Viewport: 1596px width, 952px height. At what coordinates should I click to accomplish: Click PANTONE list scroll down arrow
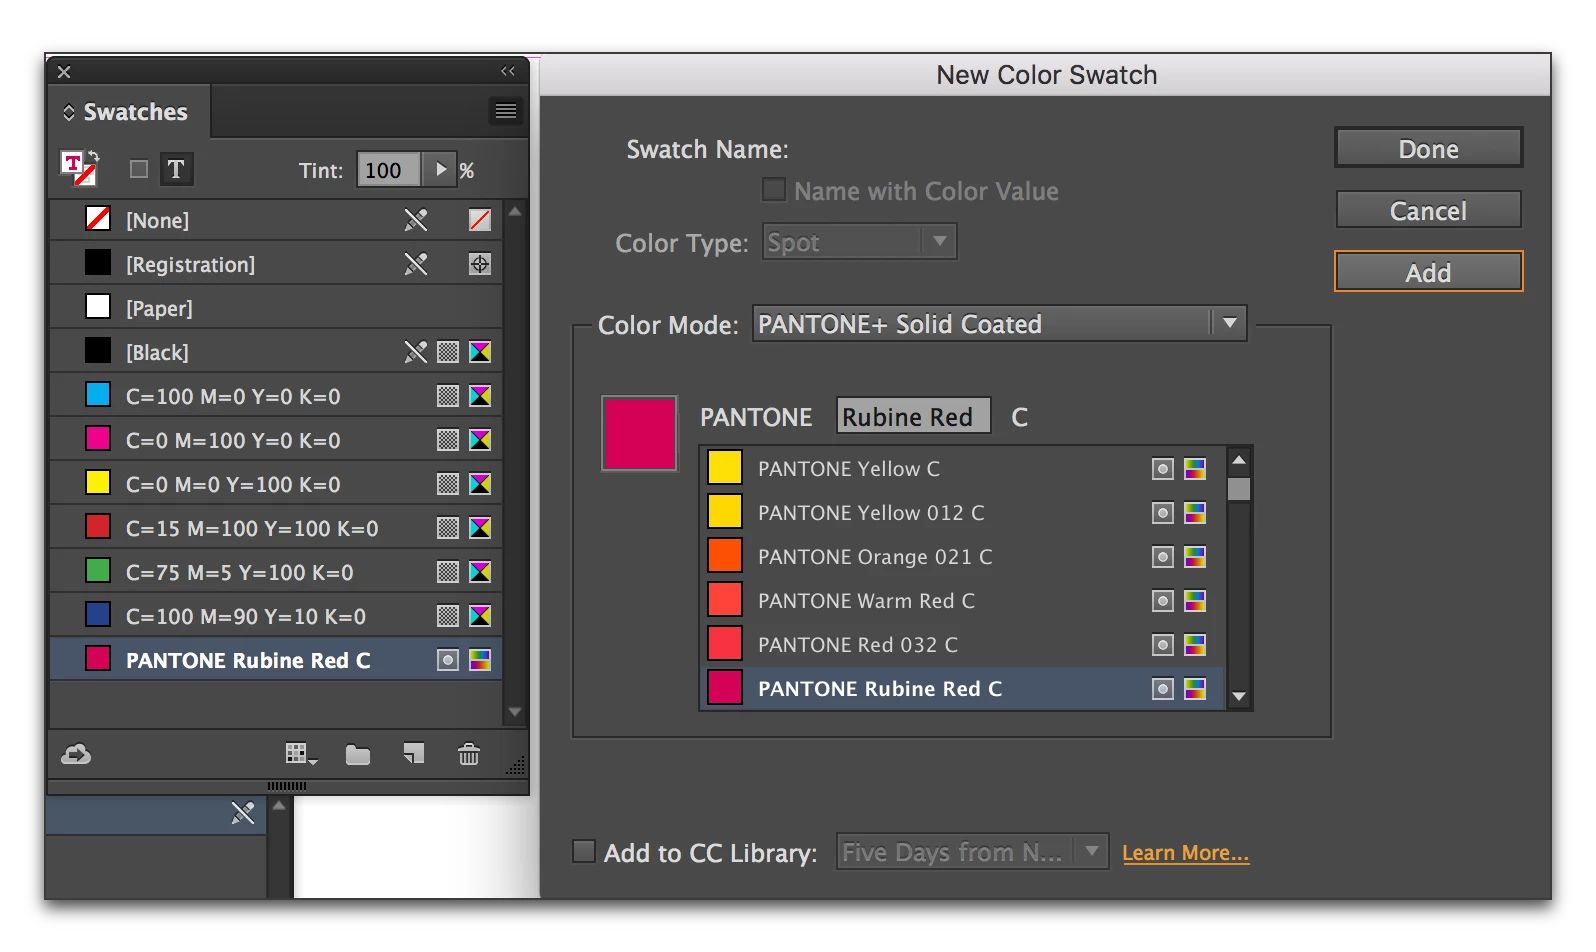(x=1239, y=697)
